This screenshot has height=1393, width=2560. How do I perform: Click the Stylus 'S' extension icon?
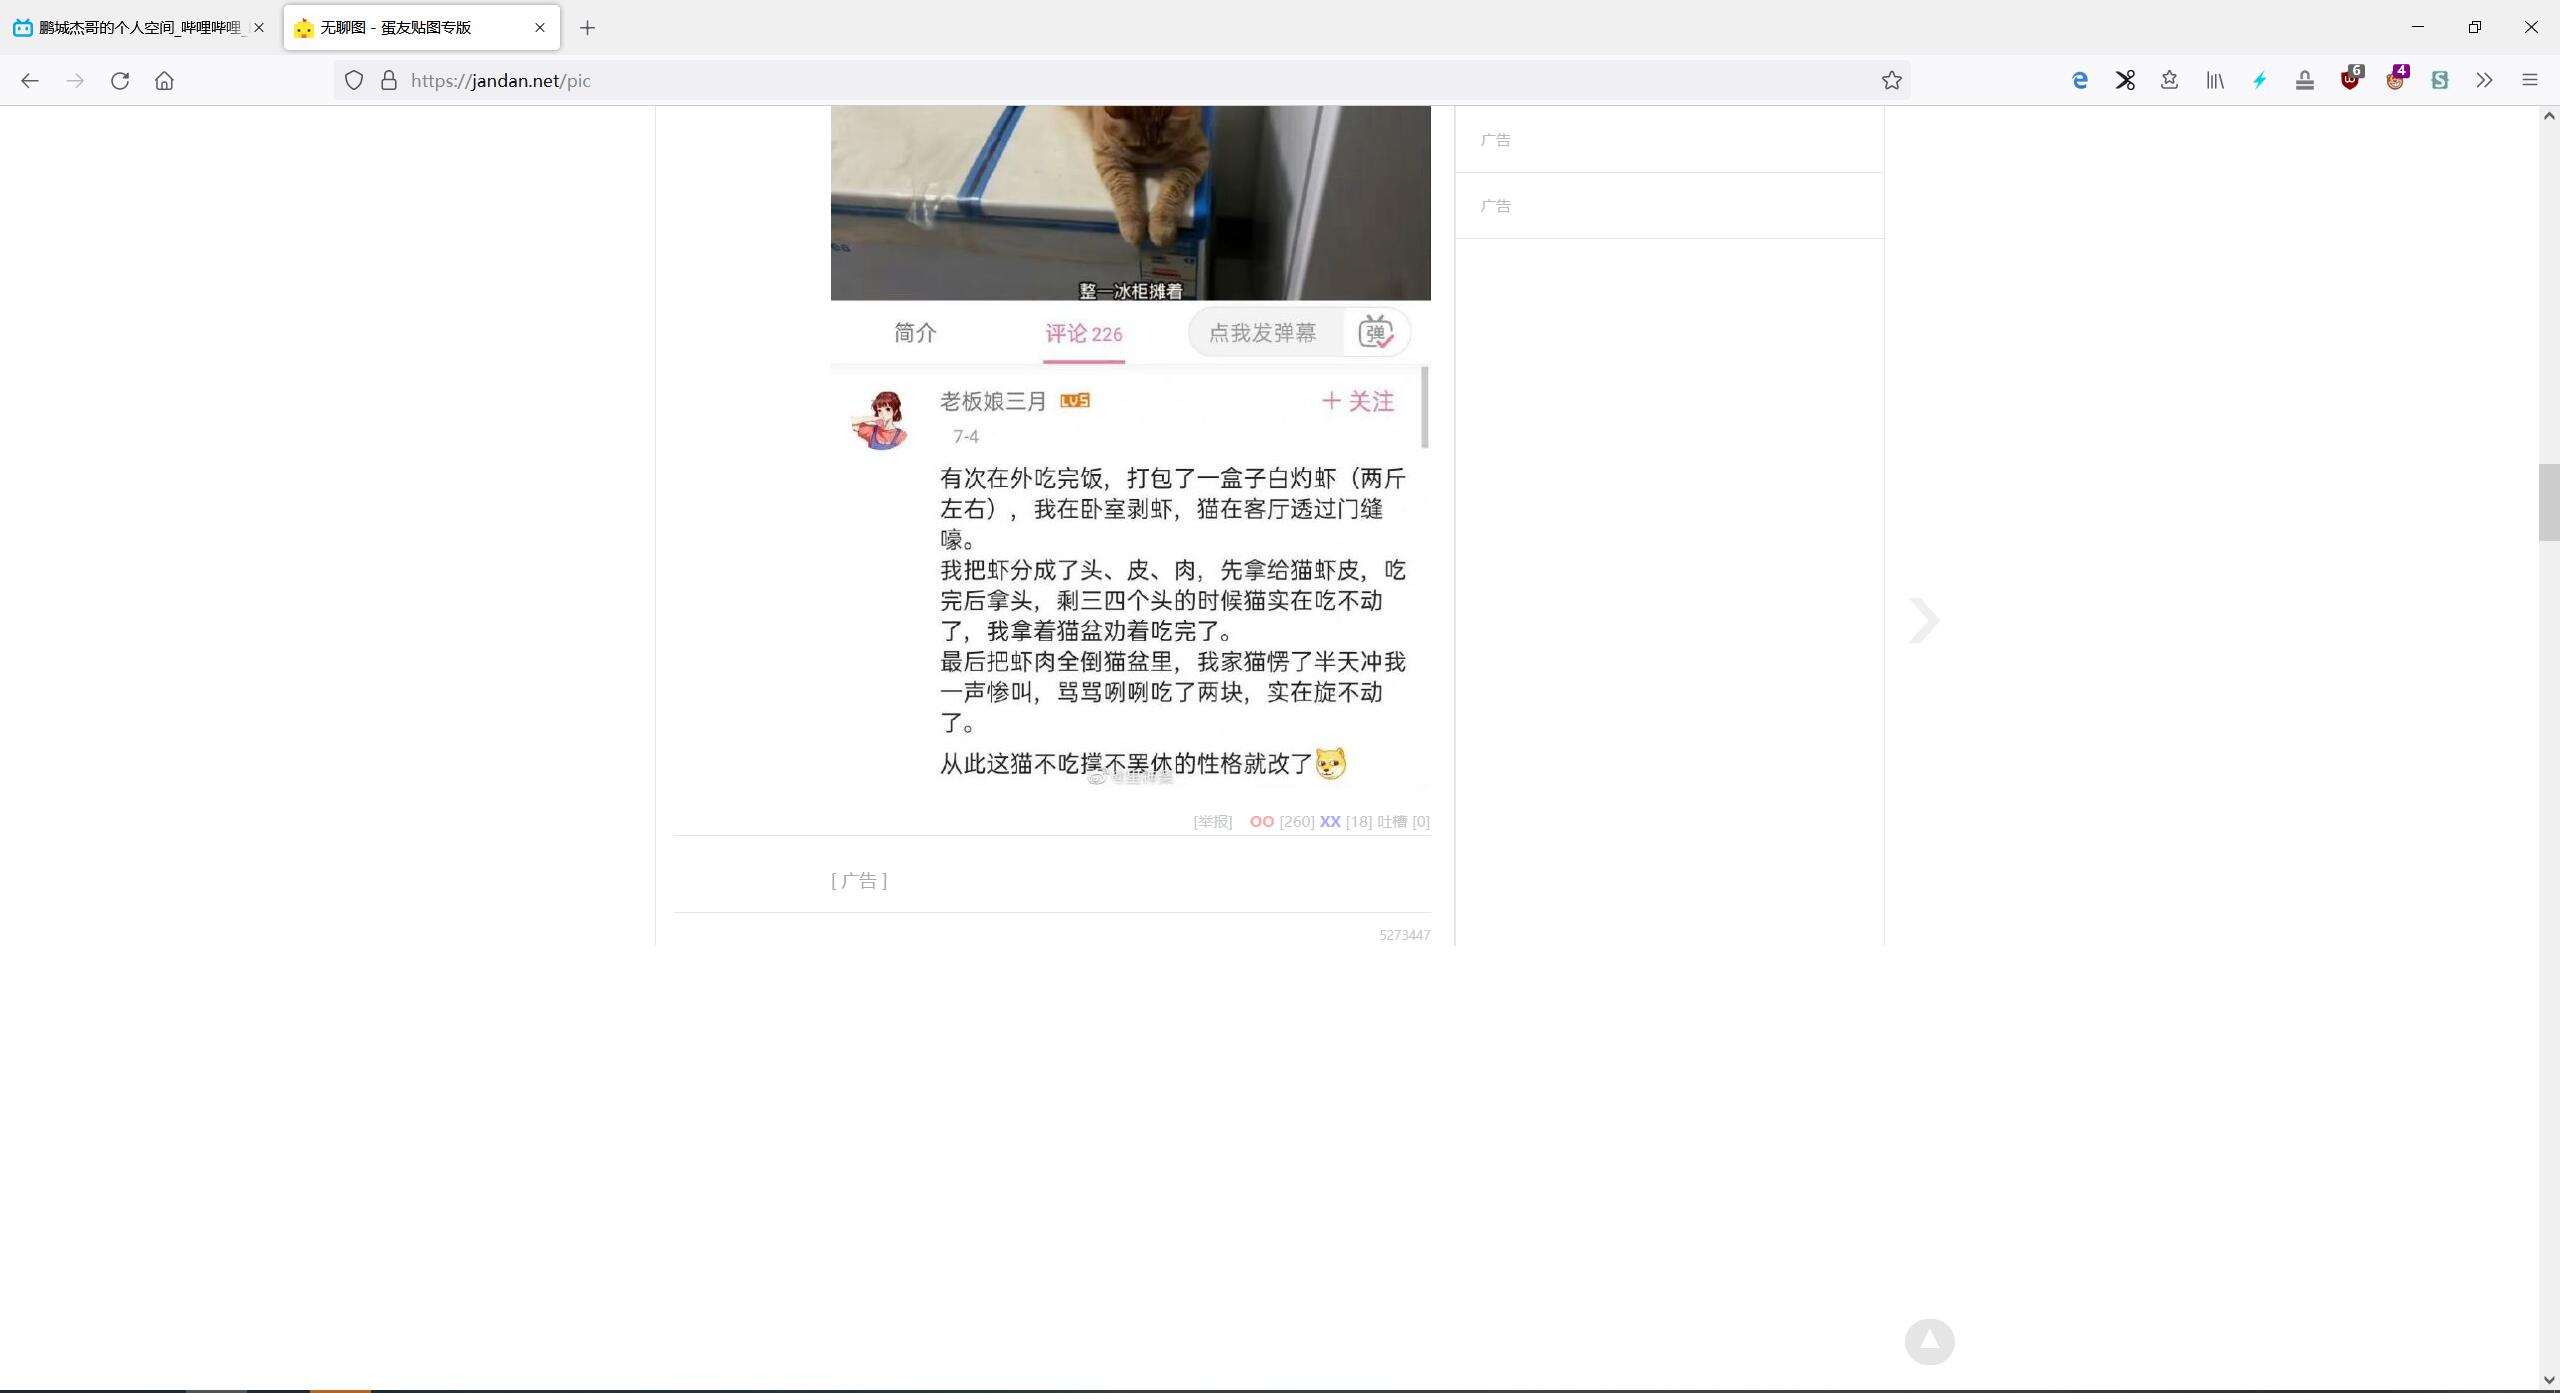[x=2440, y=81]
